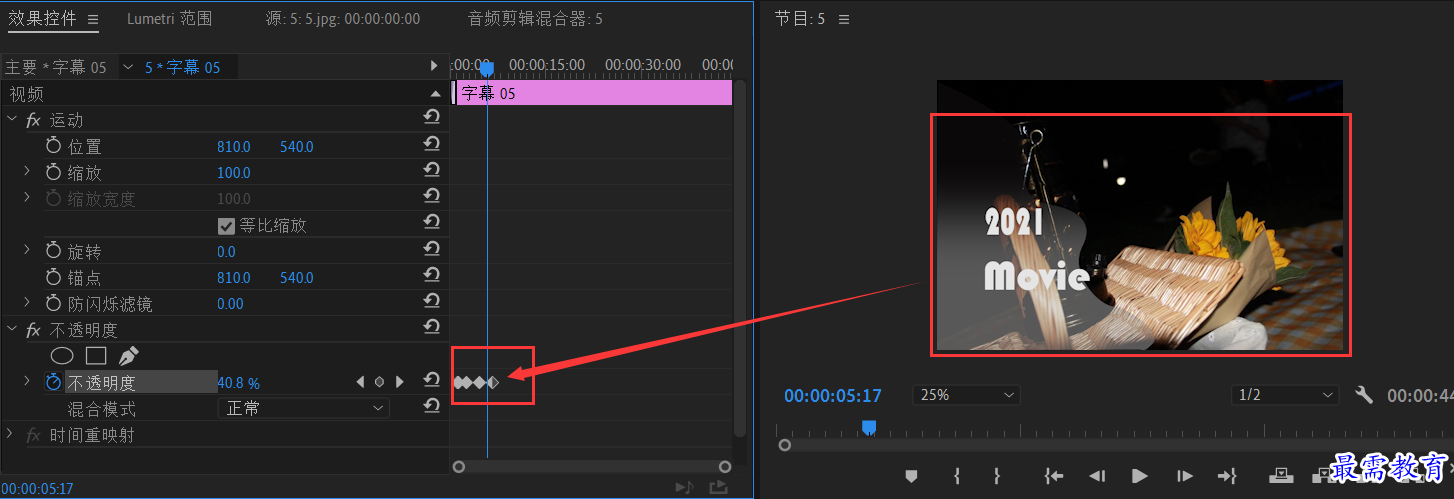
Task: Click the 缩放 value 100.0
Action: point(234,173)
